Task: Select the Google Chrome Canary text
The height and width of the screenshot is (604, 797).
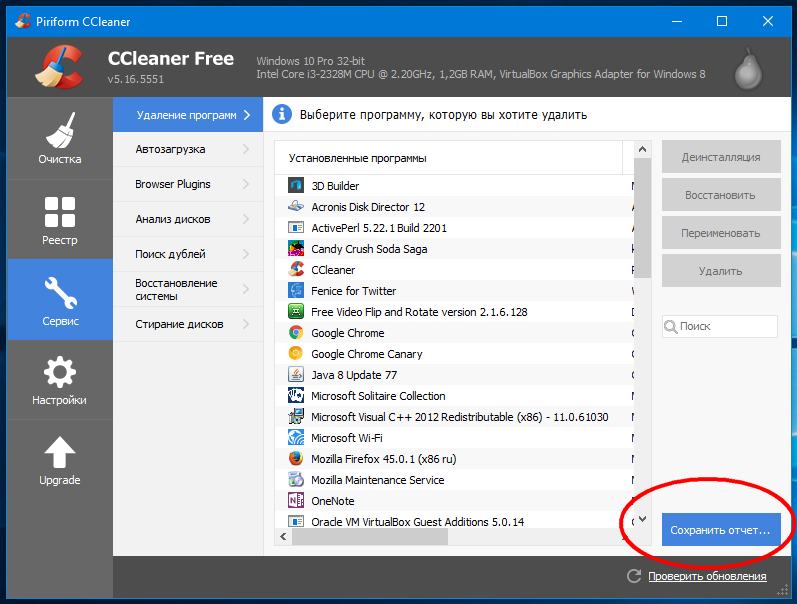Action: [x=366, y=354]
